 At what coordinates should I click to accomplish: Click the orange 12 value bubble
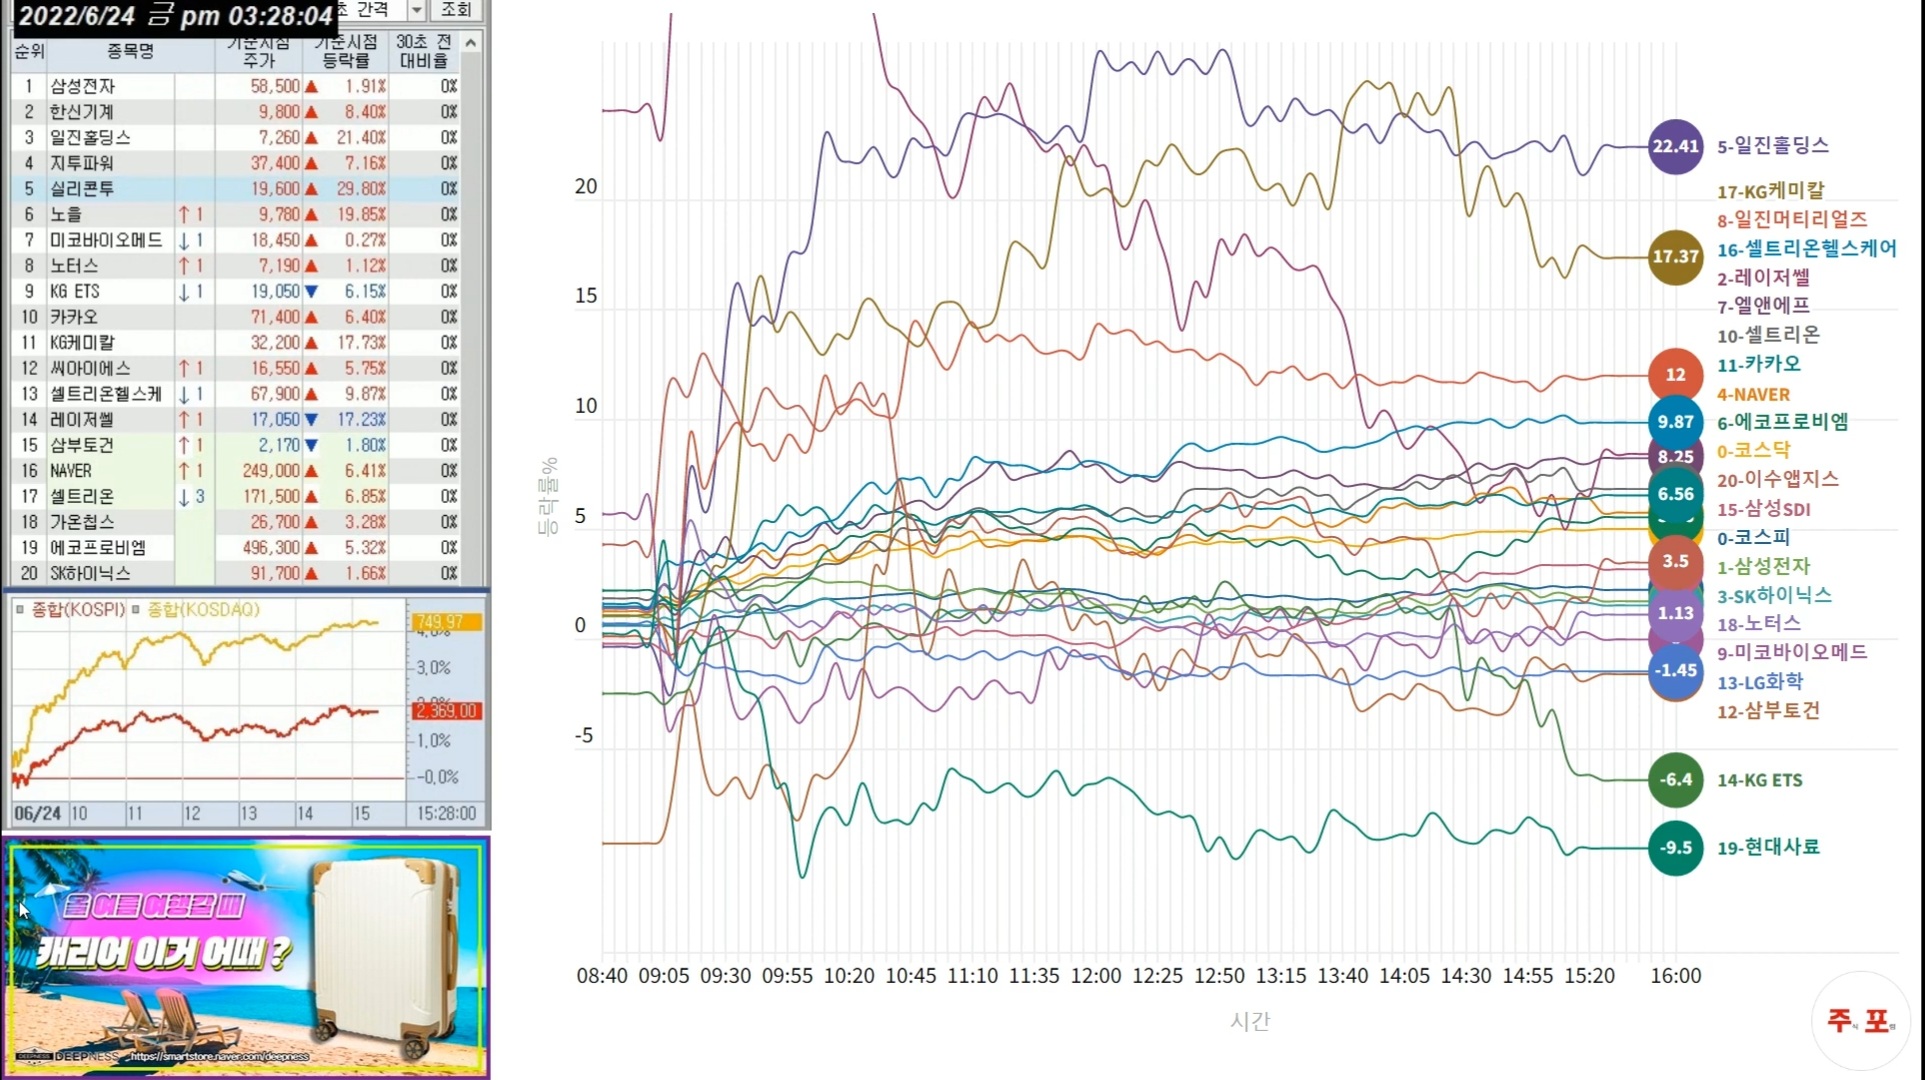pos(1675,375)
